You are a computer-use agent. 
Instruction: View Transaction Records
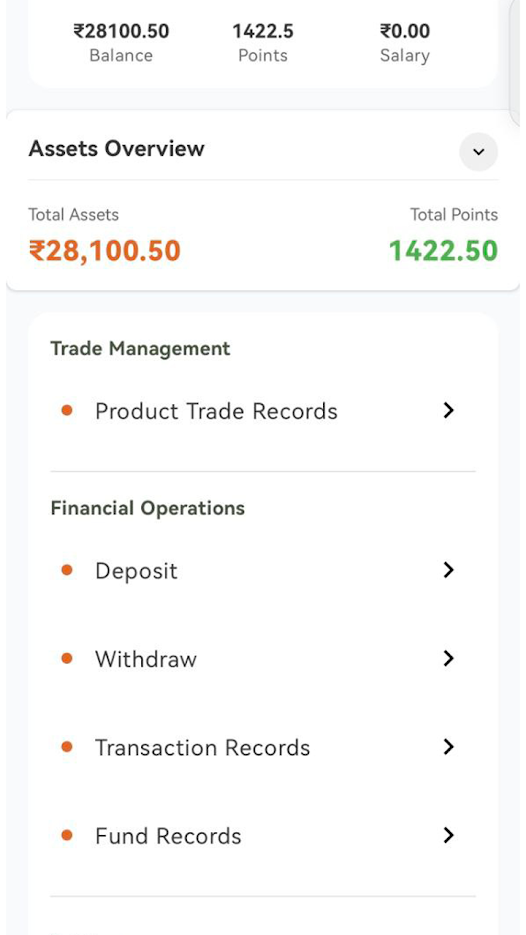[262, 747]
